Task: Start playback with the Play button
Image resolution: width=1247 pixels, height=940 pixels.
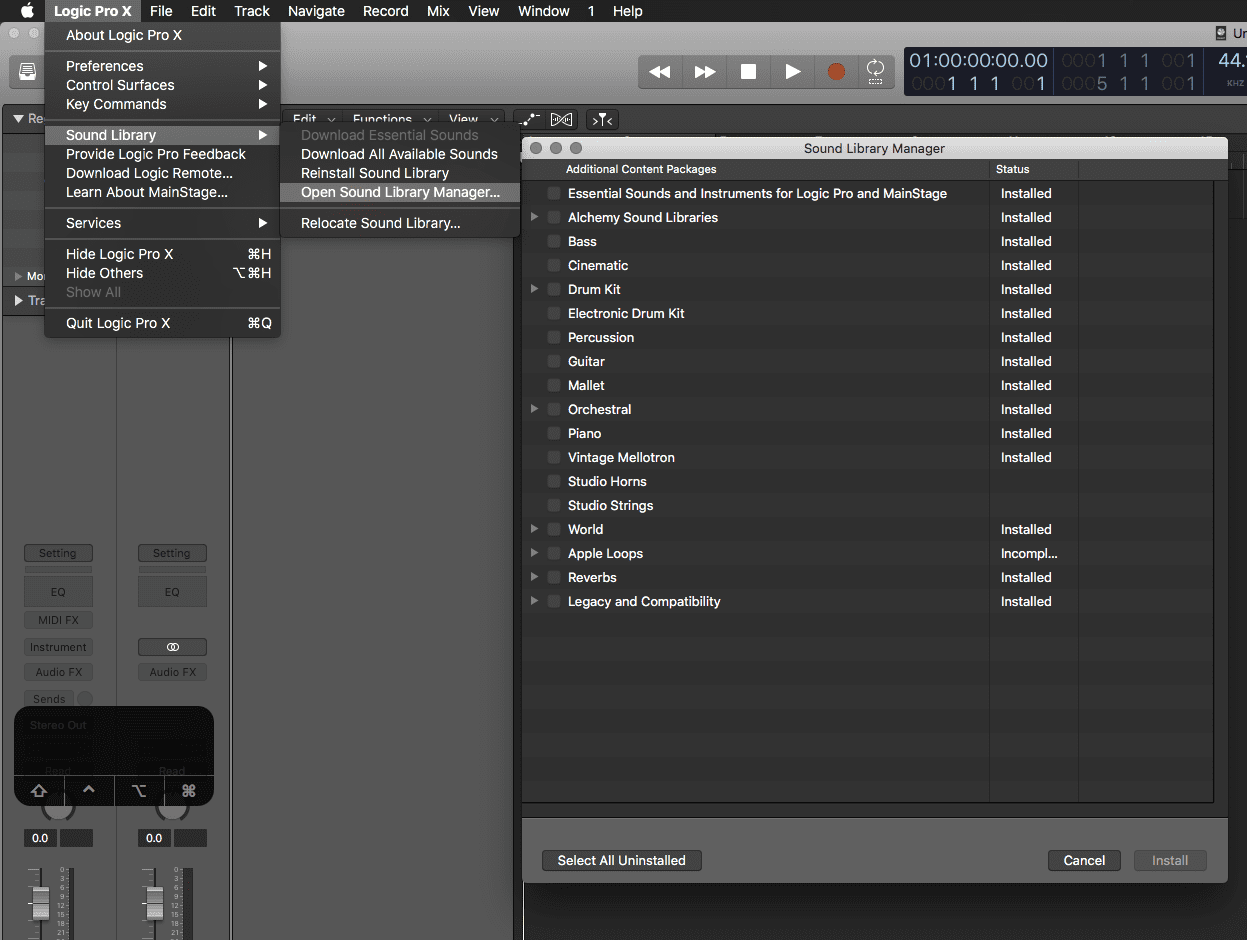Action: [x=792, y=72]
